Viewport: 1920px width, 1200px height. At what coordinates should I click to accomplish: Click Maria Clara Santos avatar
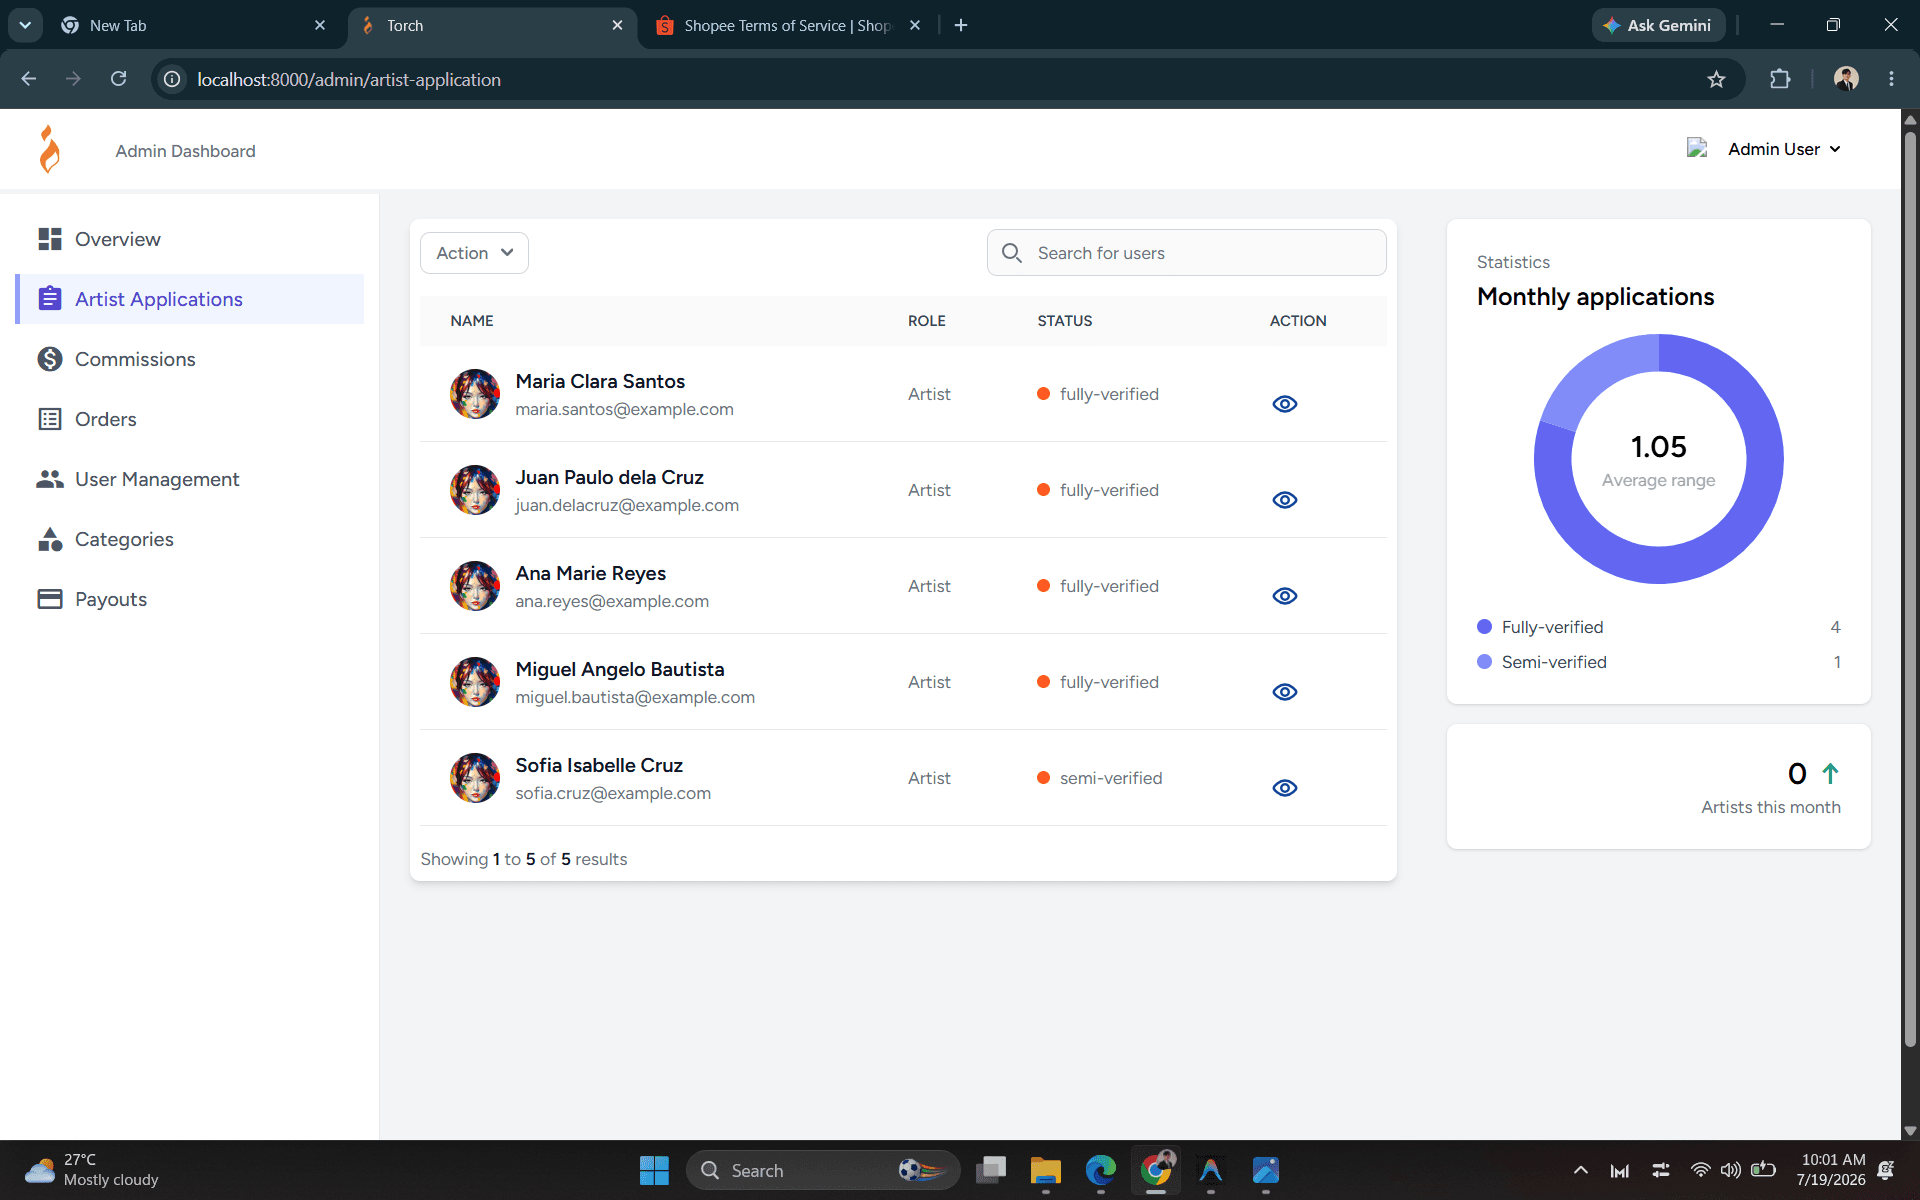[x=475, y=394]
